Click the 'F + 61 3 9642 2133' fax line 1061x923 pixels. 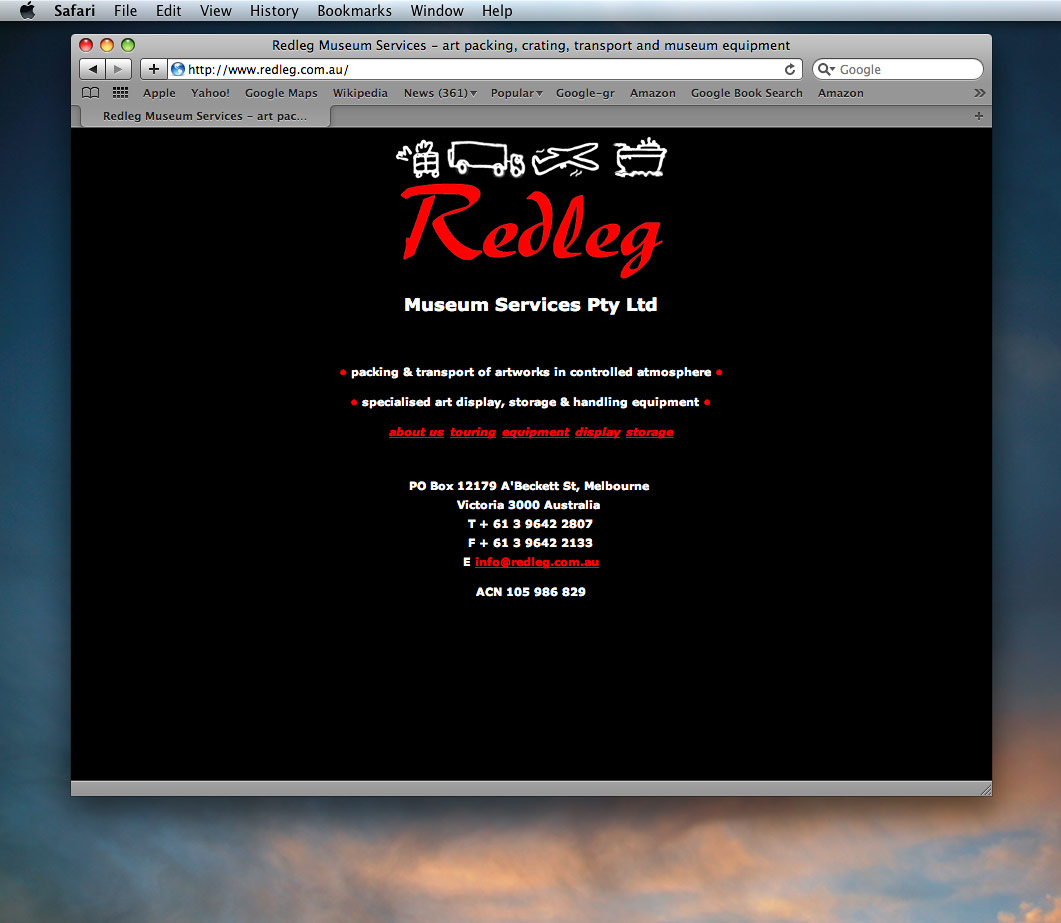pyautogui.click(x=530, y=543)
